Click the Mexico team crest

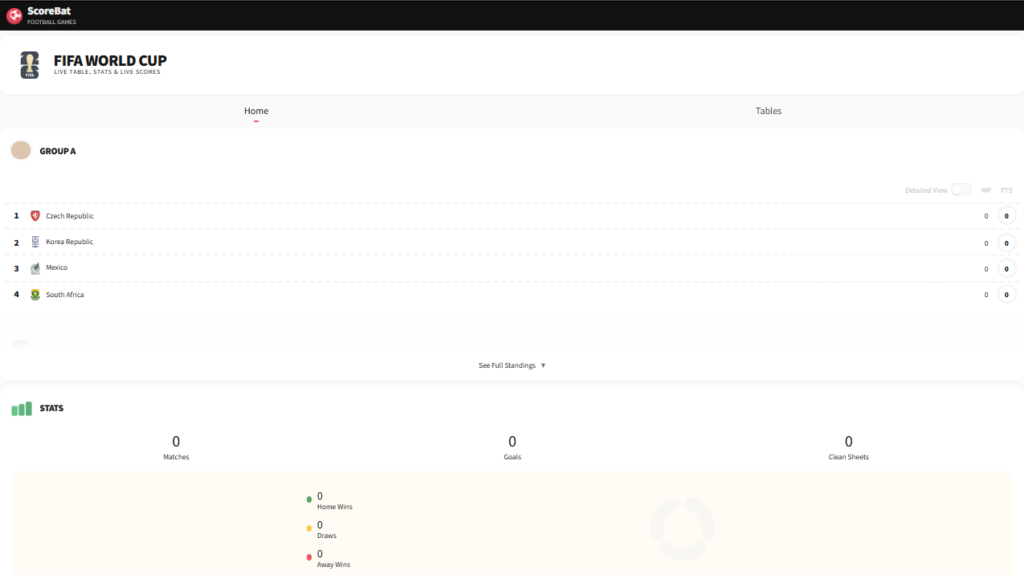tap(35, 268)
